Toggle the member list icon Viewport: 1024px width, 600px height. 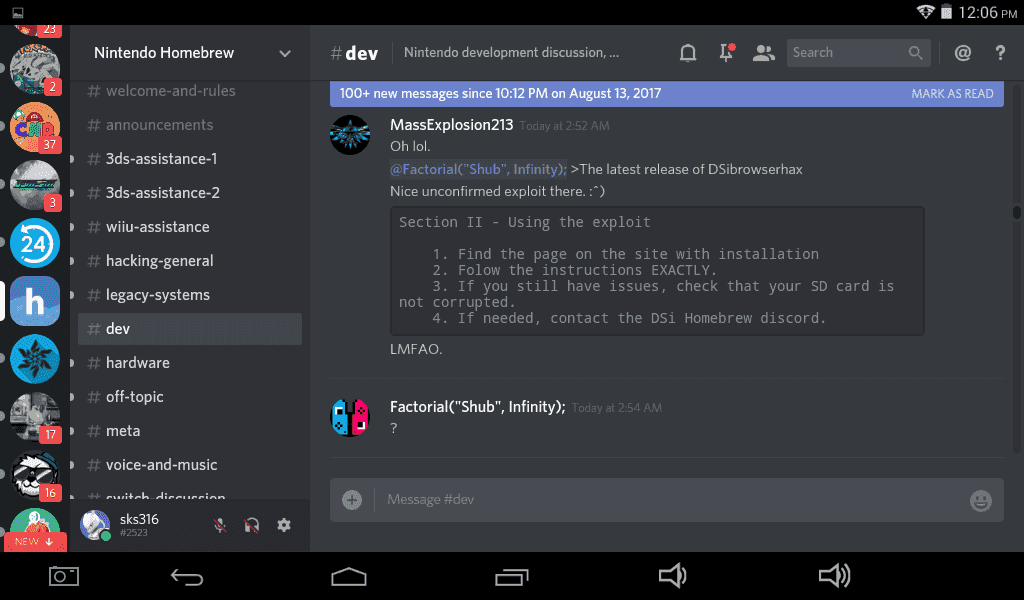763,53
